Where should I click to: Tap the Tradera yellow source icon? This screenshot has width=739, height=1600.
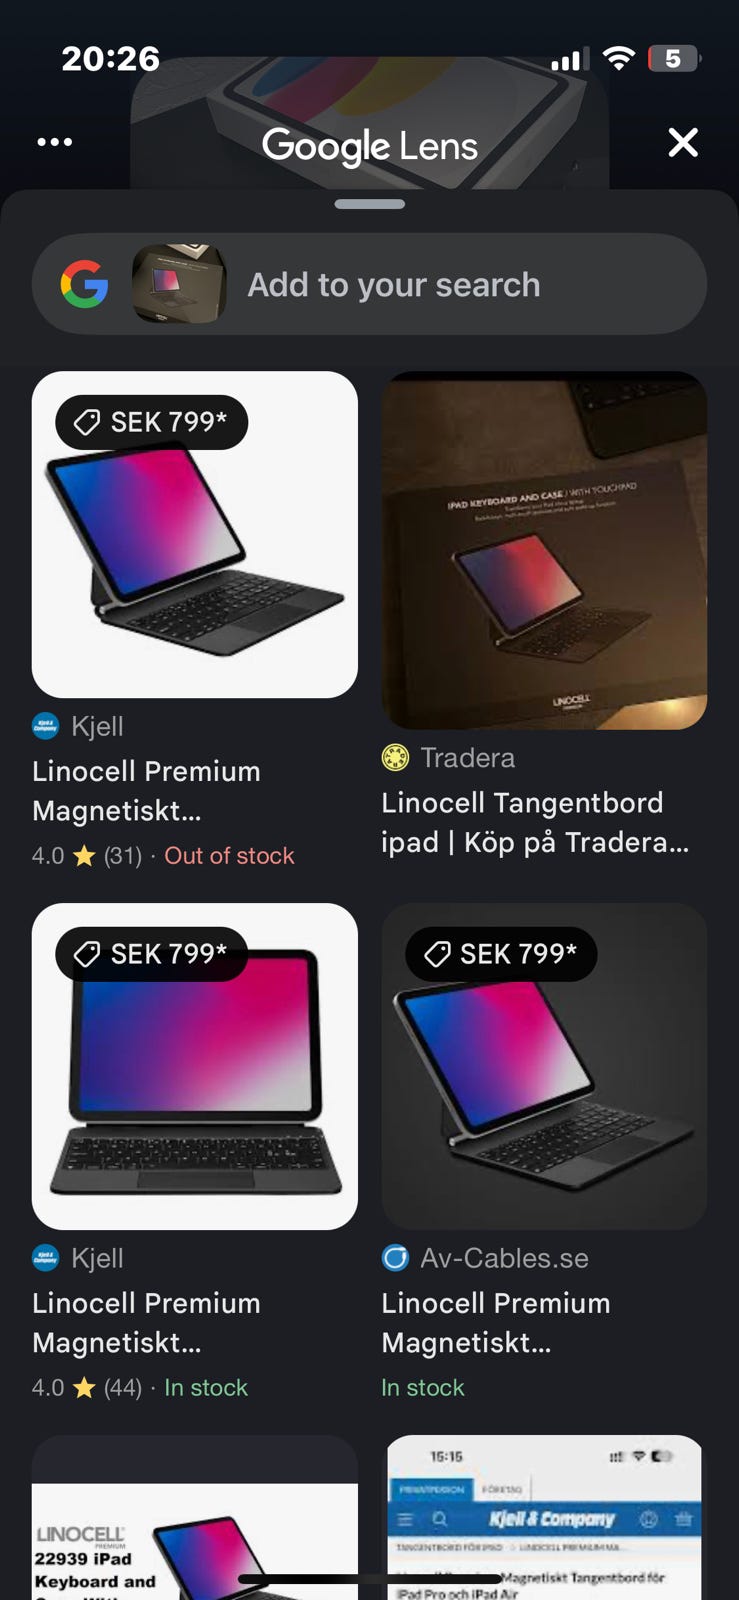click(x=395, y=758)
